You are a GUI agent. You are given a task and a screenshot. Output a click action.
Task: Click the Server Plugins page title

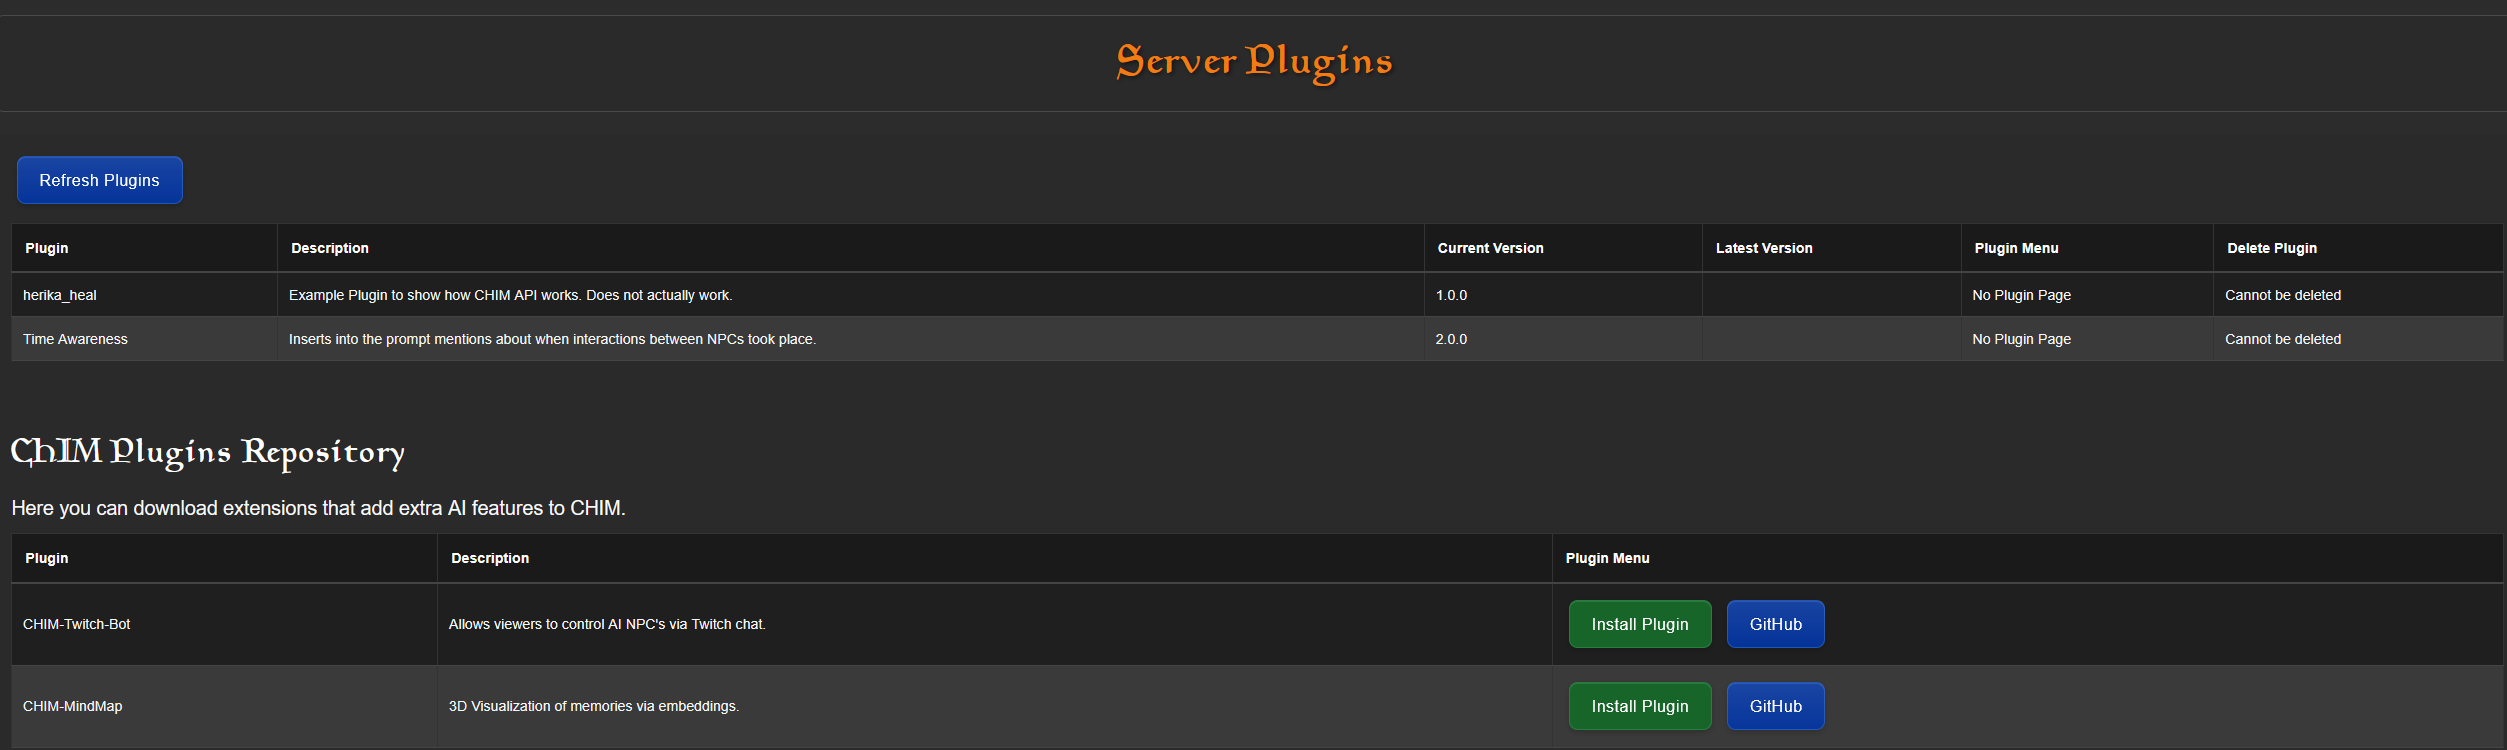pyautogui.click(x=1253, y=62)
